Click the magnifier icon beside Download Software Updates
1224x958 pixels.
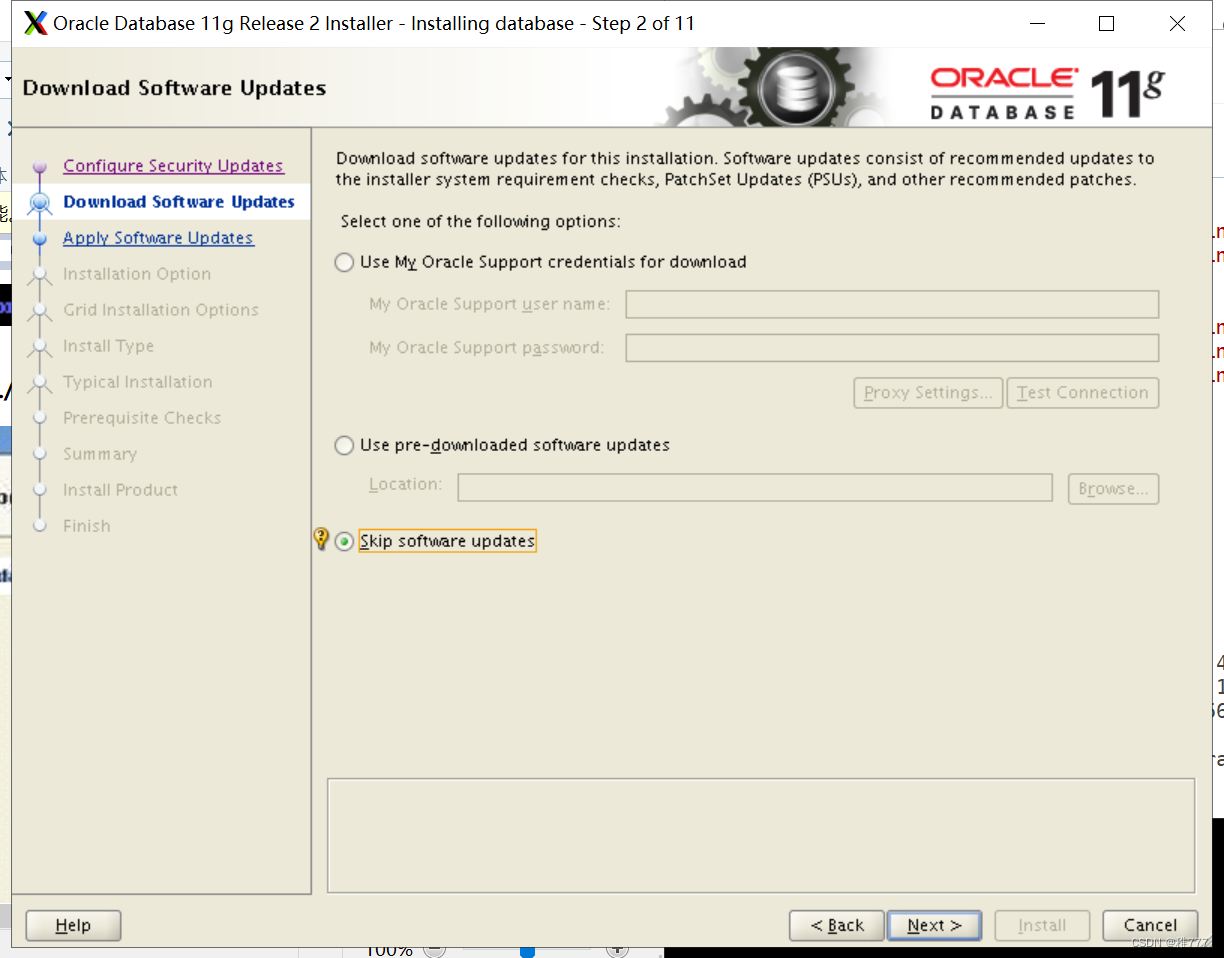[x=39, y=201]
